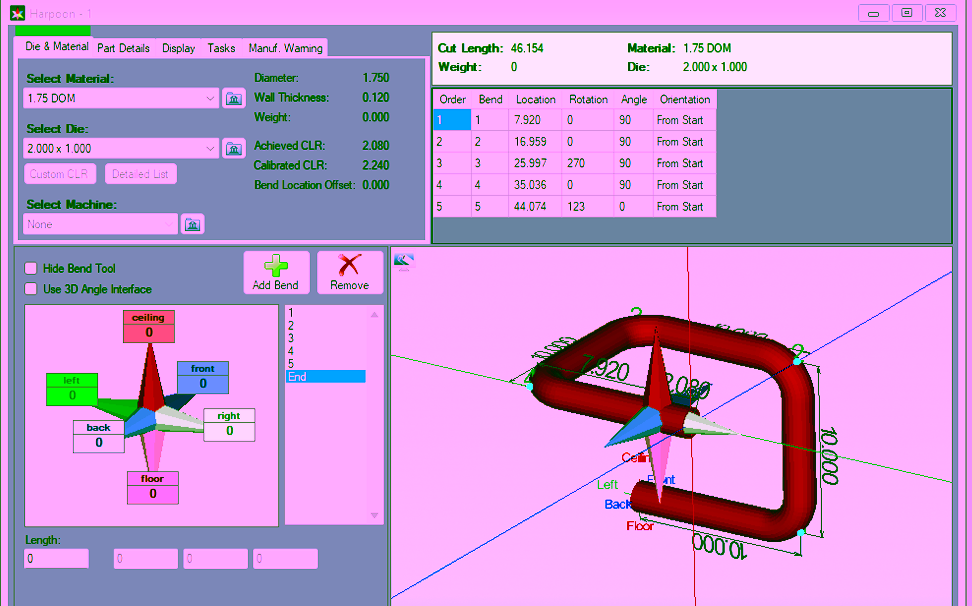This screenshot has height=606, width=972.
Task: Click the Order column header
Action: [453, 100]
